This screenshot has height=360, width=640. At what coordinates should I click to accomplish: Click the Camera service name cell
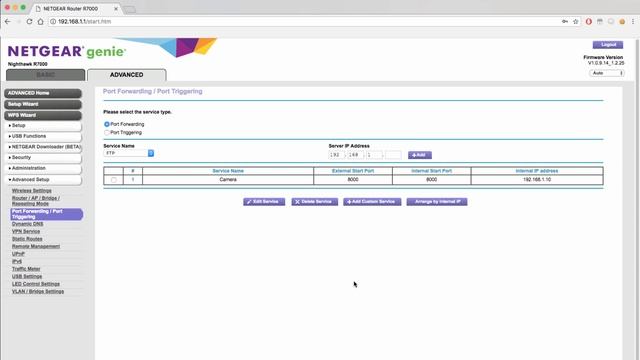228,180
